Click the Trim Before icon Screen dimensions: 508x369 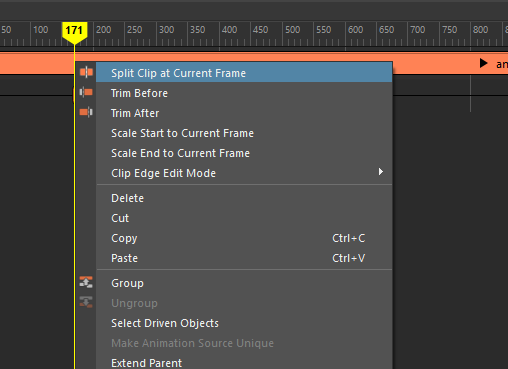click(86, 92)
